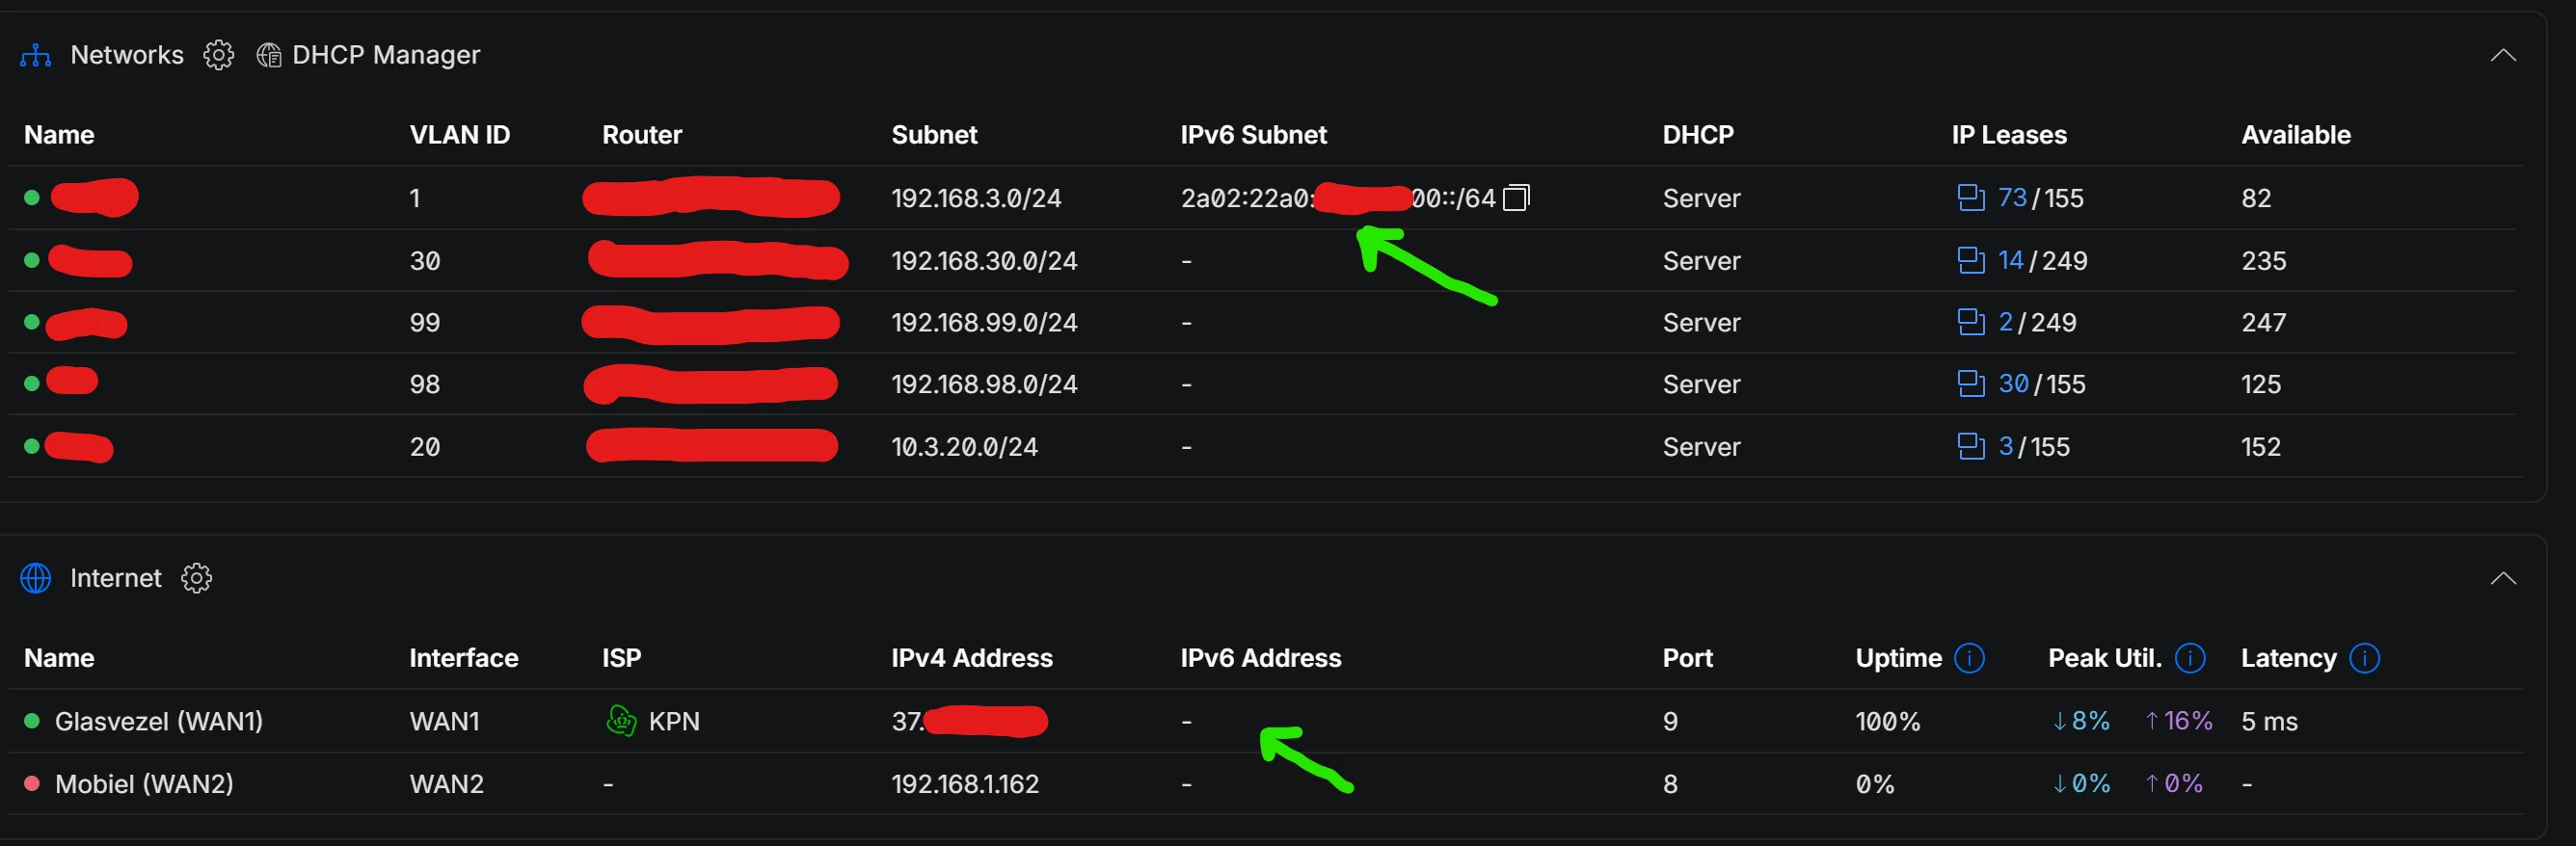2576x846 pixels.
Task: Click the green status dot for Glasvezel WAN1
Action: [x=31, y=721]
